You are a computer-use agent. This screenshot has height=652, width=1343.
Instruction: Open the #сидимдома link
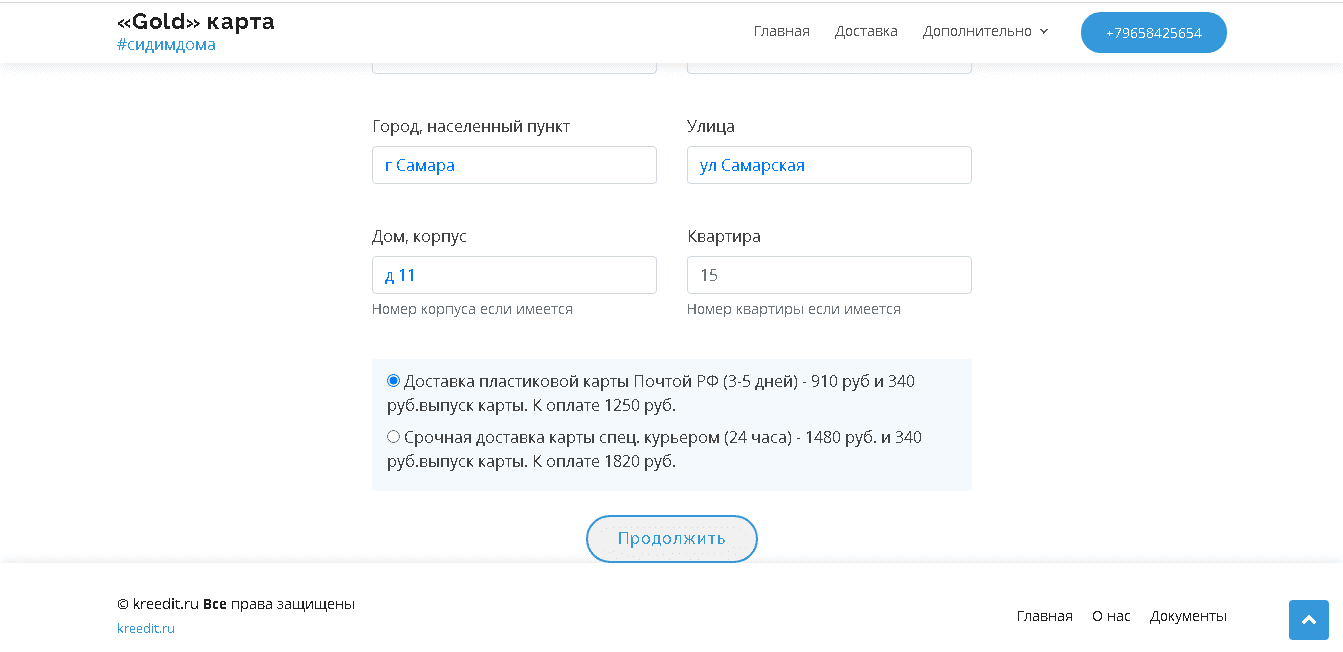click(x=166, y=43)
